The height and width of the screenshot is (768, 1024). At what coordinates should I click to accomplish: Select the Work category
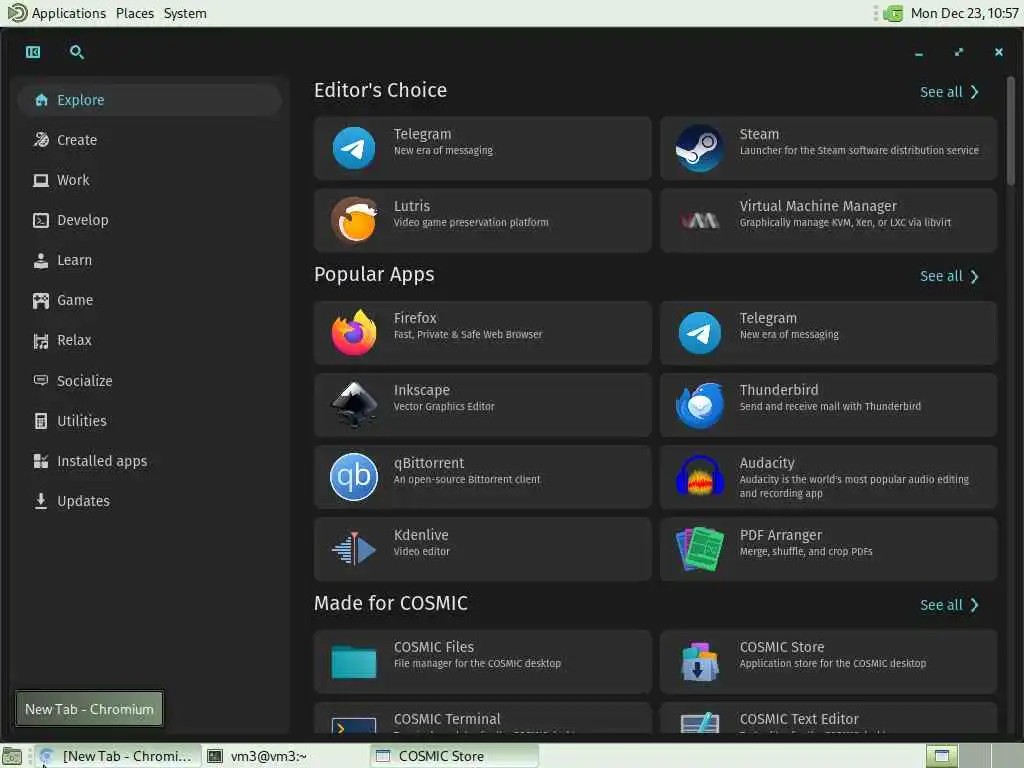coord(150,180)
